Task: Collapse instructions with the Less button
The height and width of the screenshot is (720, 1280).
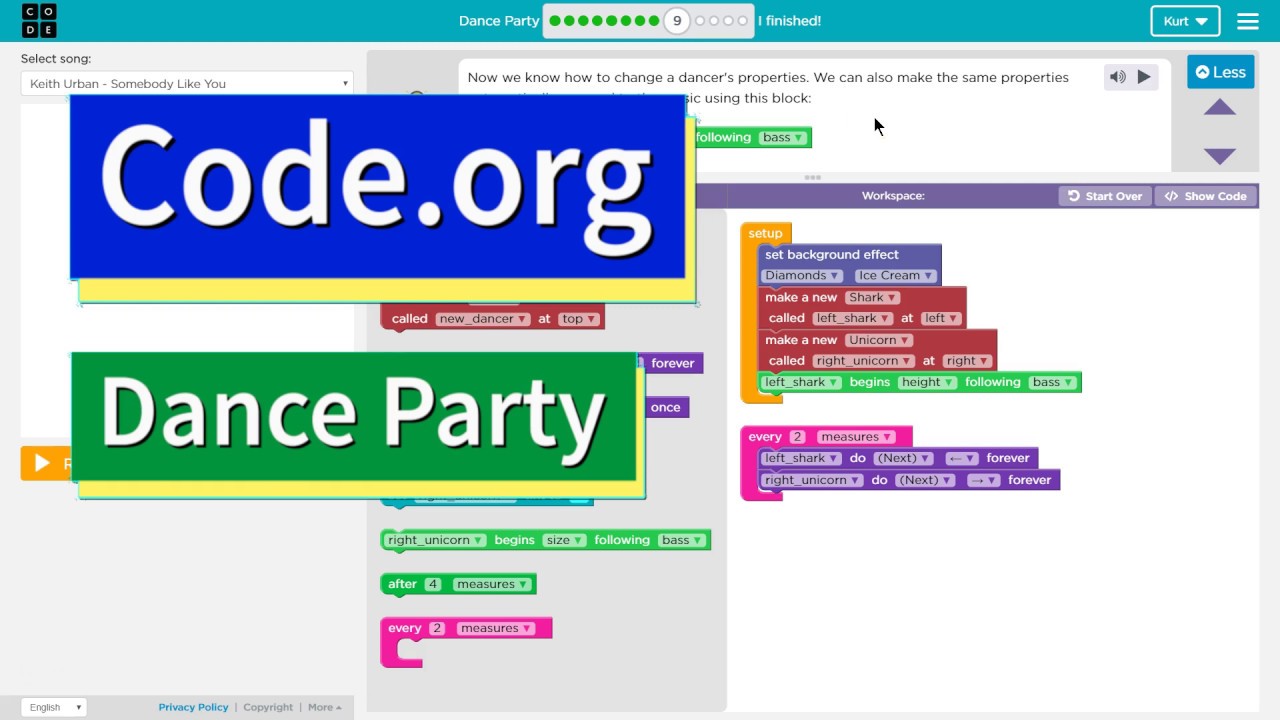Action: [1220, 72]
